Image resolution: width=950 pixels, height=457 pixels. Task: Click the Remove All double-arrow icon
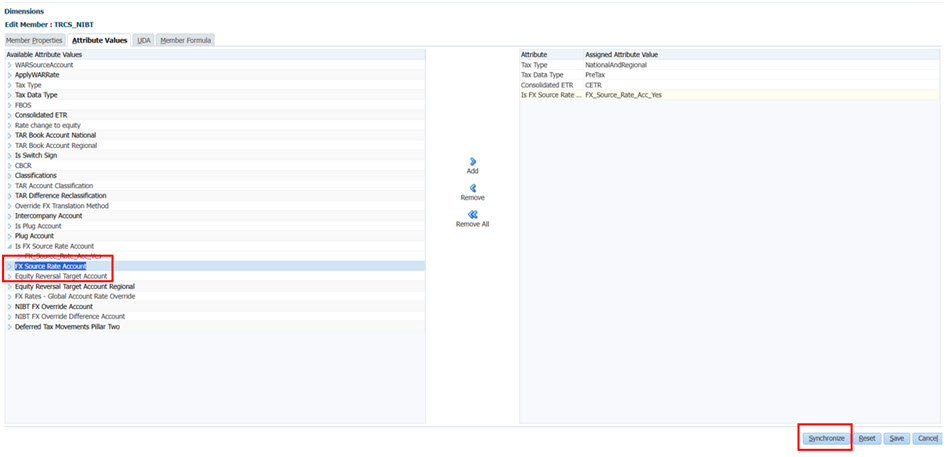pos(473,215)
